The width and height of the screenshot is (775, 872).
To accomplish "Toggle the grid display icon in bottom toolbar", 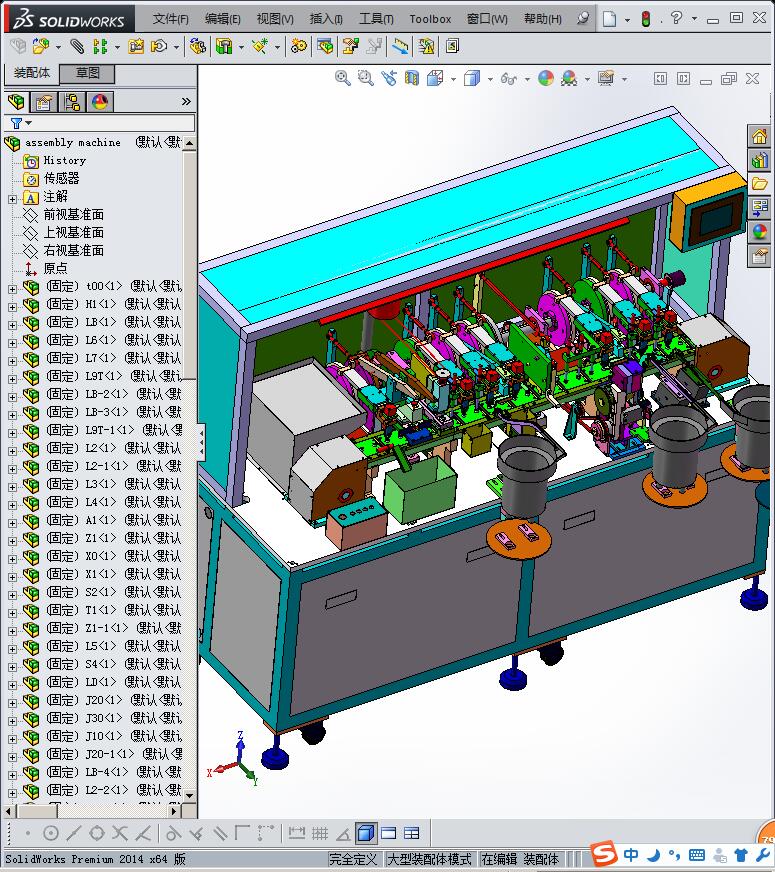I will (x=320, y=833).
